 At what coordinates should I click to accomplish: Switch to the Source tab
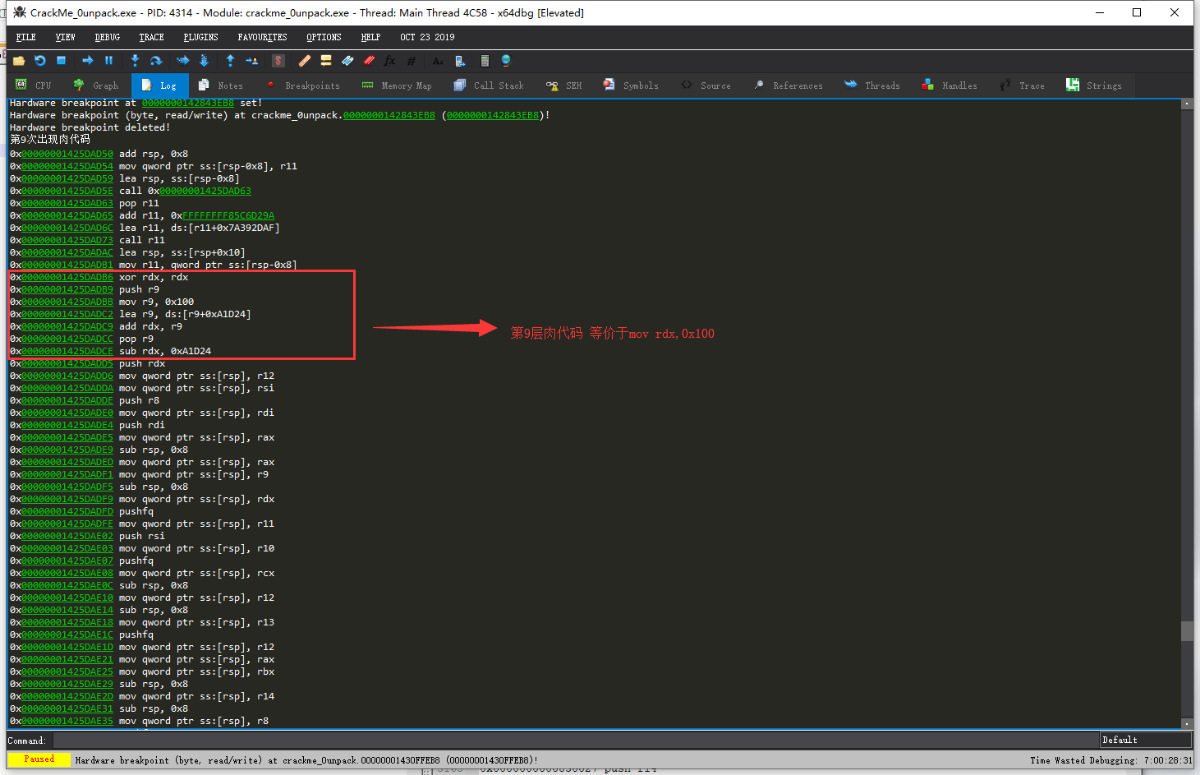pyautogui.click(x=706, y=86)
